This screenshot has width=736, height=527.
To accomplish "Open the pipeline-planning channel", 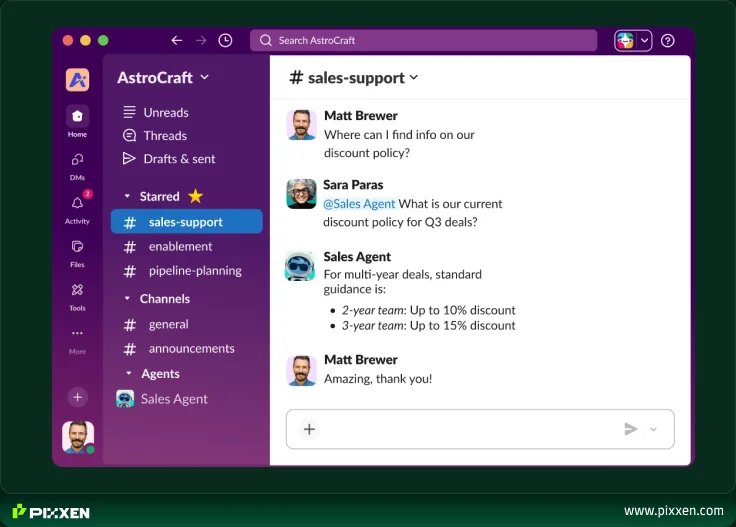I will (187, 271).
